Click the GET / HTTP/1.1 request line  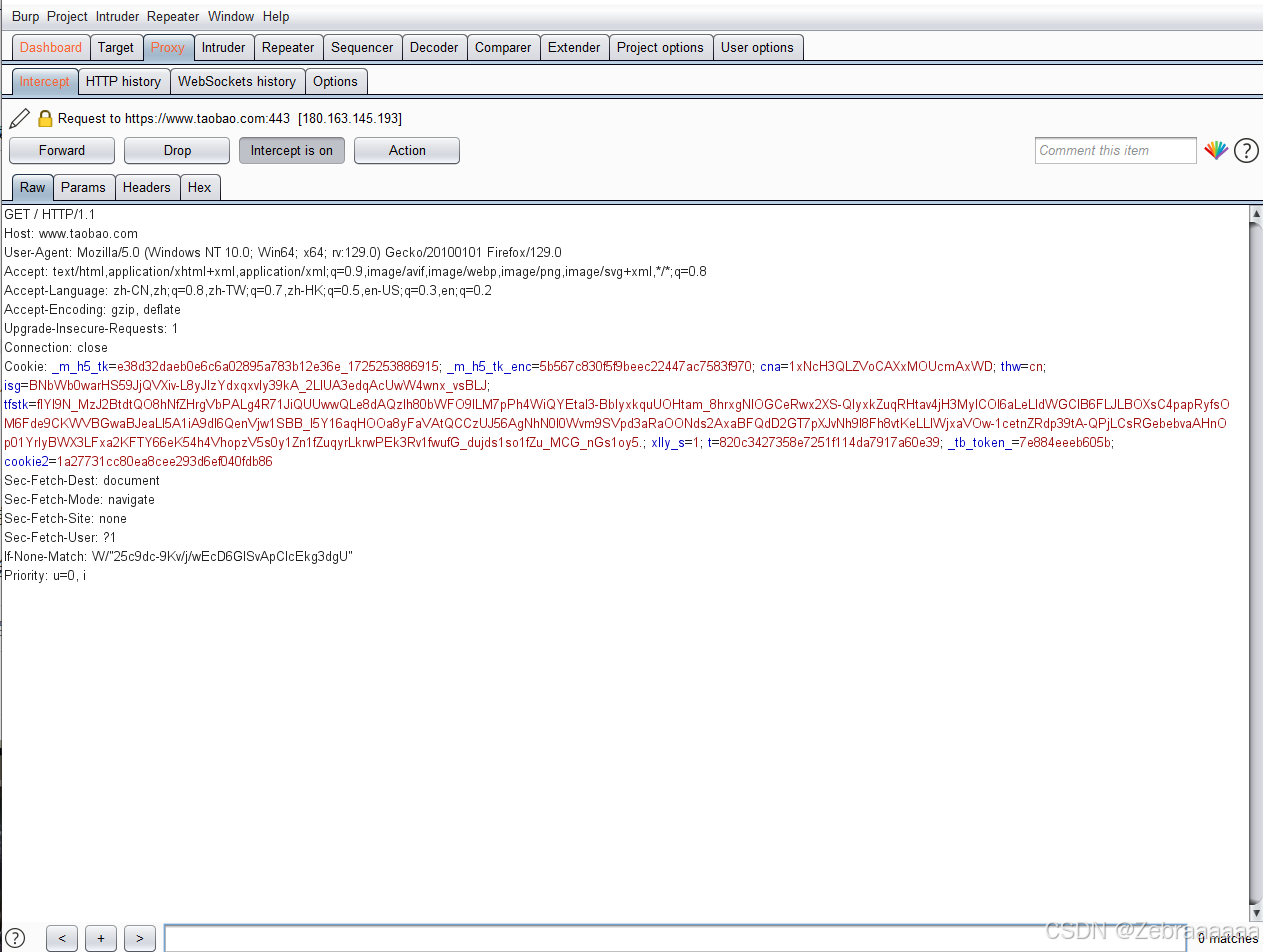(x=50, y=215)
